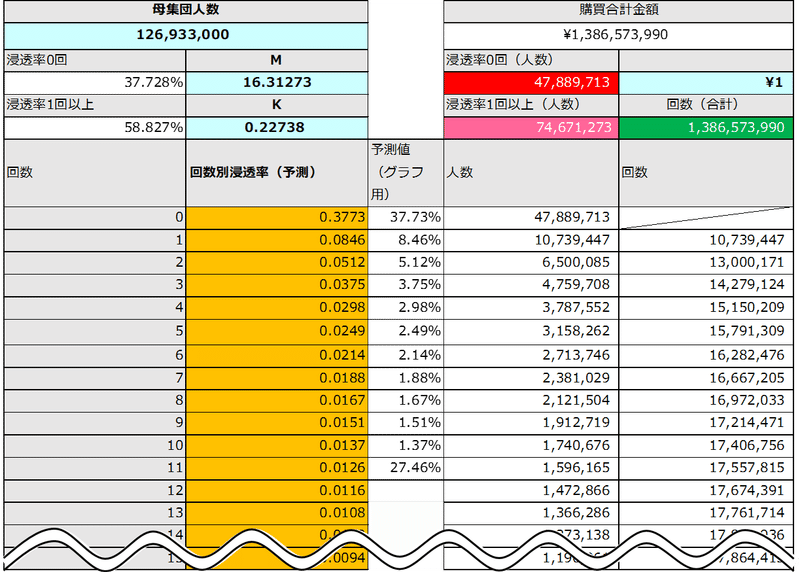Select the people count 1,472,866

point(531,491)
